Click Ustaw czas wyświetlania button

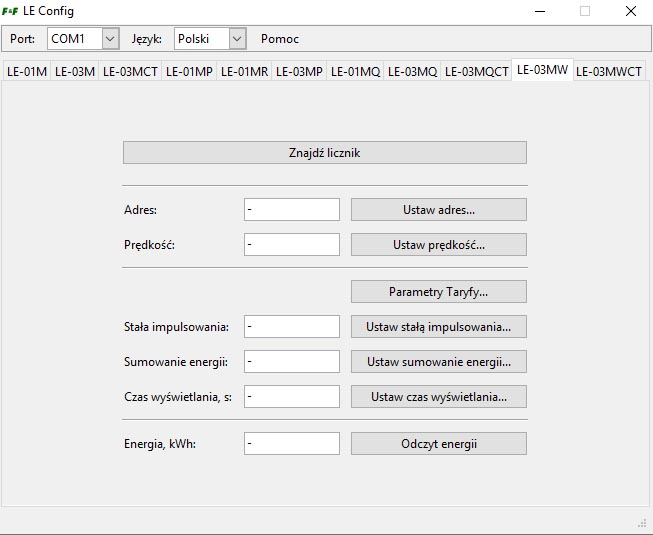439,396
